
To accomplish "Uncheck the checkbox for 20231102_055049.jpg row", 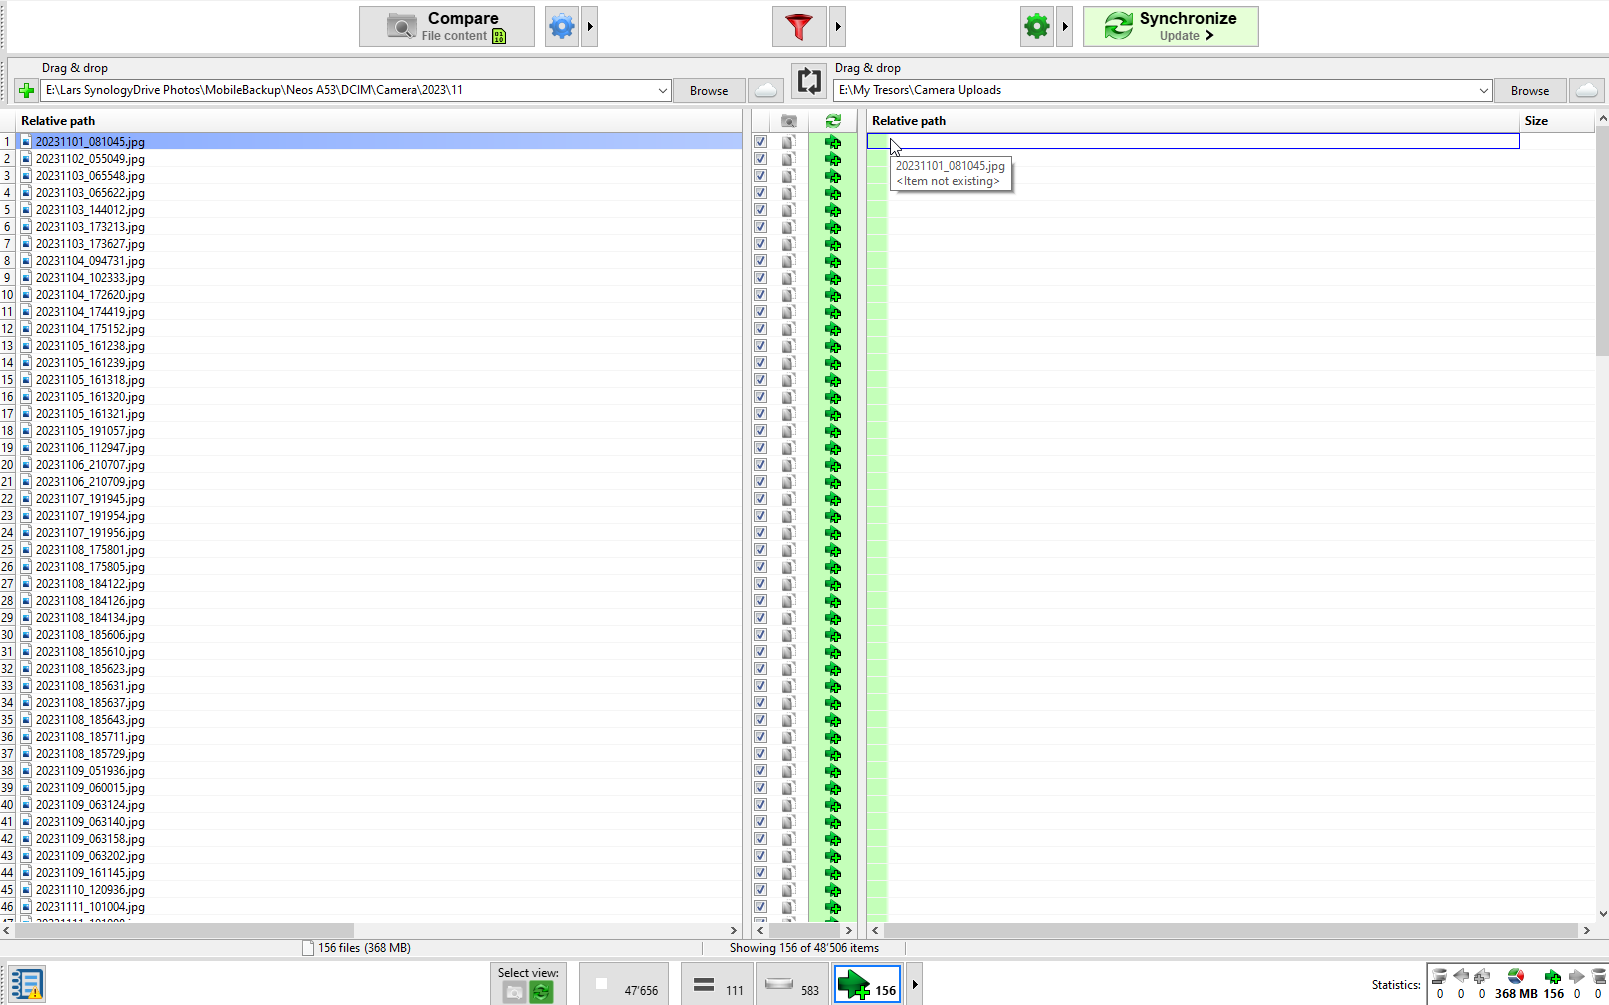I will tap(761, 159).
